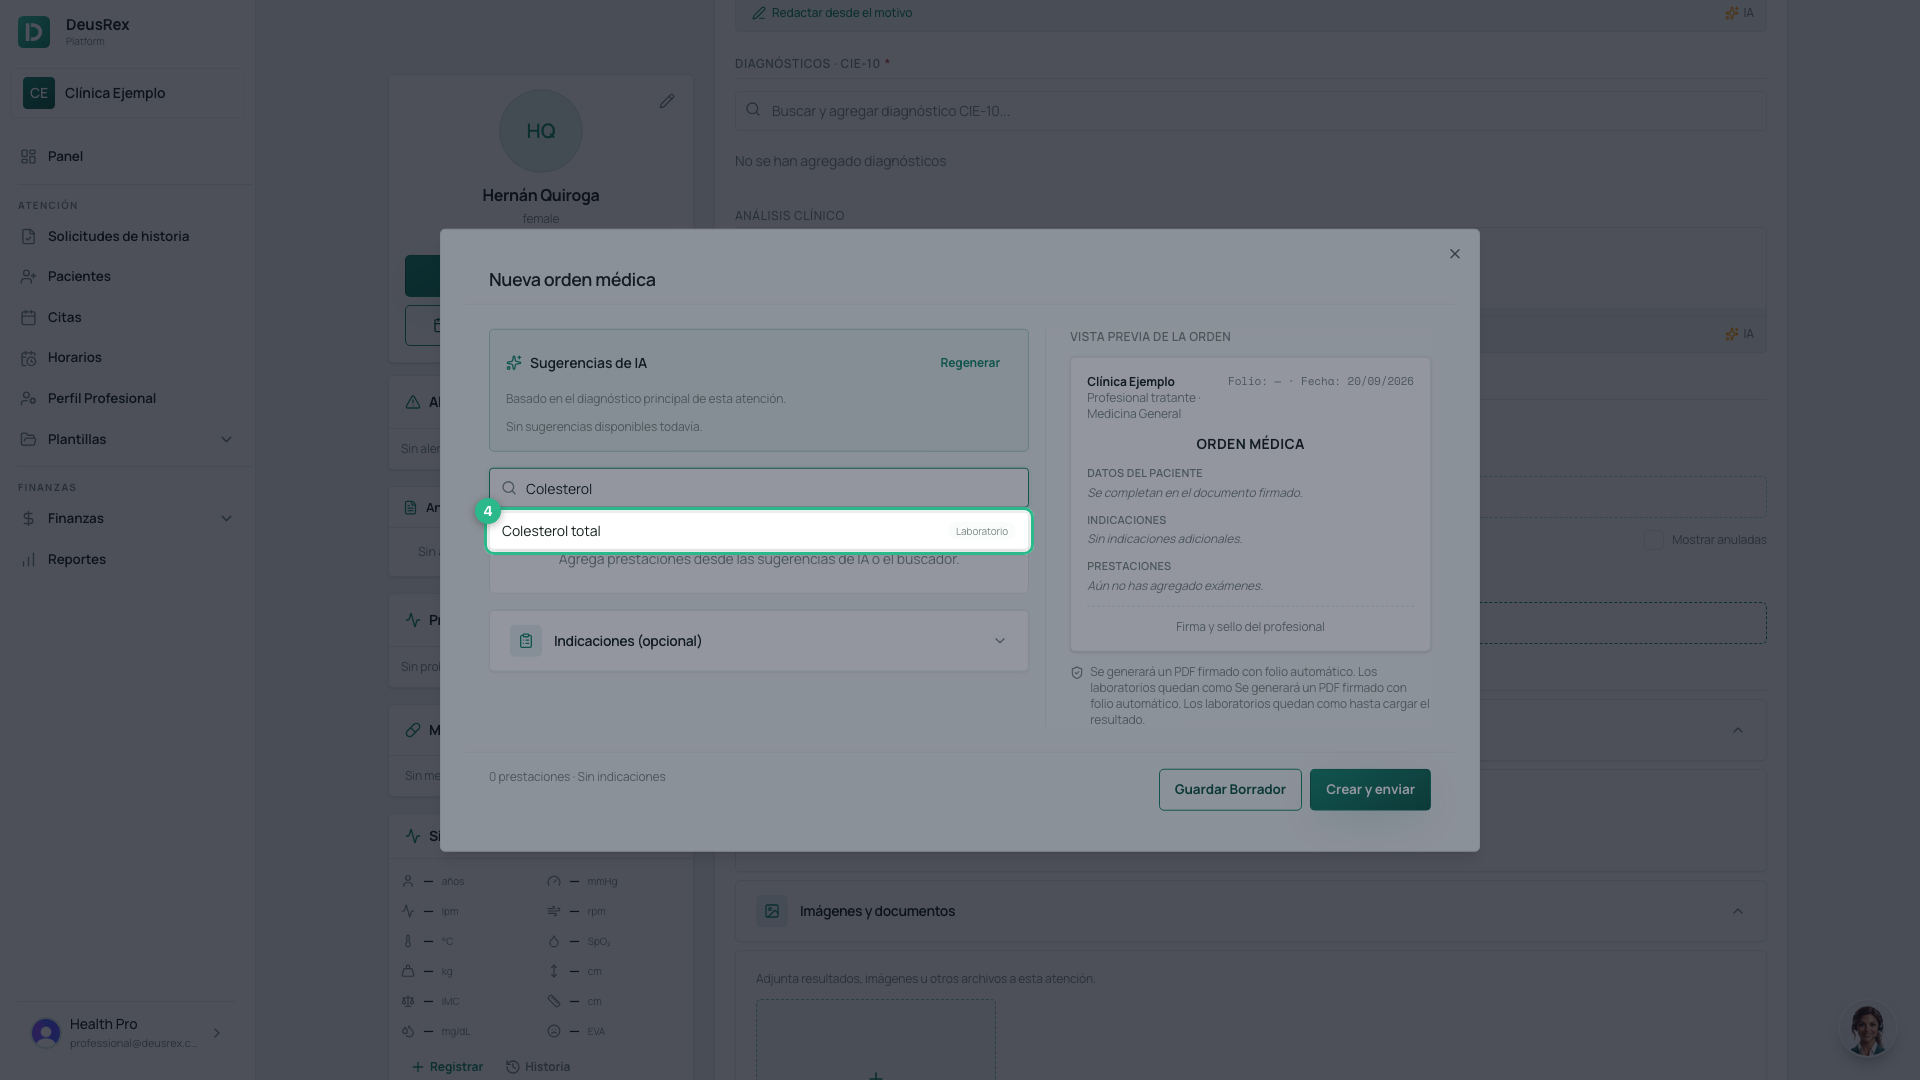Click the Imágenes y documentos image icon
The width and height of the screenshot is (1920, 1080).
click(x=772, y=911)
